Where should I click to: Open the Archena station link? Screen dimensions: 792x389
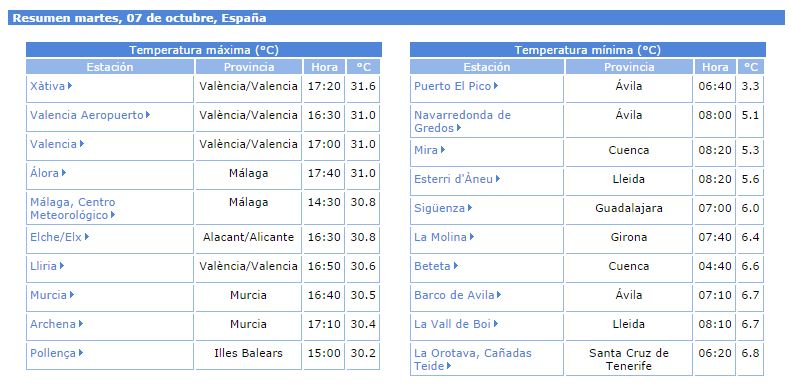pos(53,324)
